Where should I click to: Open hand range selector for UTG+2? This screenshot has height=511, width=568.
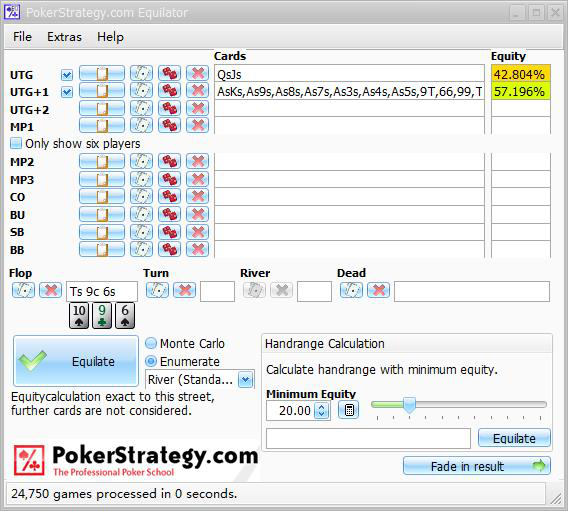(102, 108)
